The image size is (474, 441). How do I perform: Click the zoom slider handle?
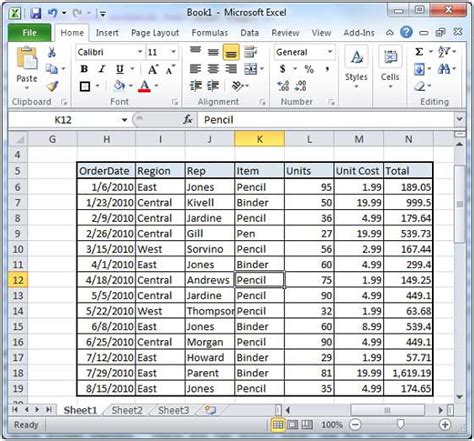tap(400, 424)
